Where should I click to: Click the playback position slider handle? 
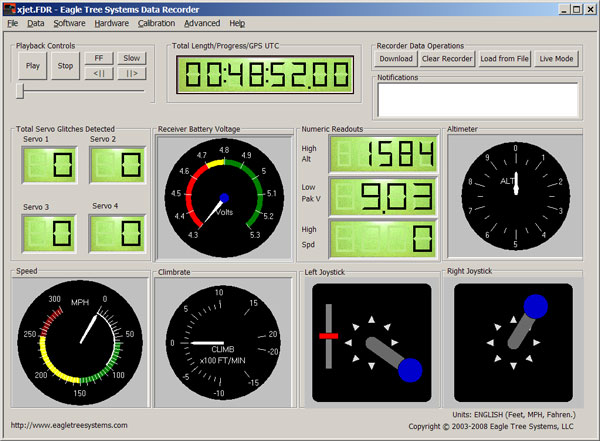pyautogui.click(x=20, y=92)
